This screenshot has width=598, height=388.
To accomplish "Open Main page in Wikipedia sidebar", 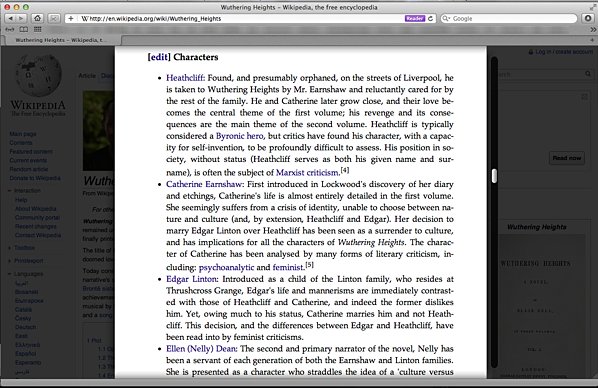I will tap(23, 134).
